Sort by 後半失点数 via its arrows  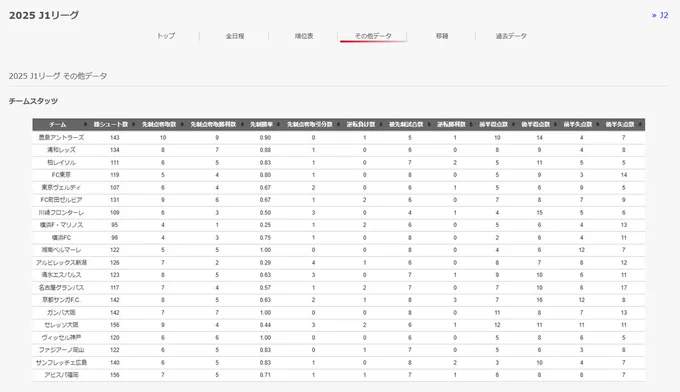point(640,124)
